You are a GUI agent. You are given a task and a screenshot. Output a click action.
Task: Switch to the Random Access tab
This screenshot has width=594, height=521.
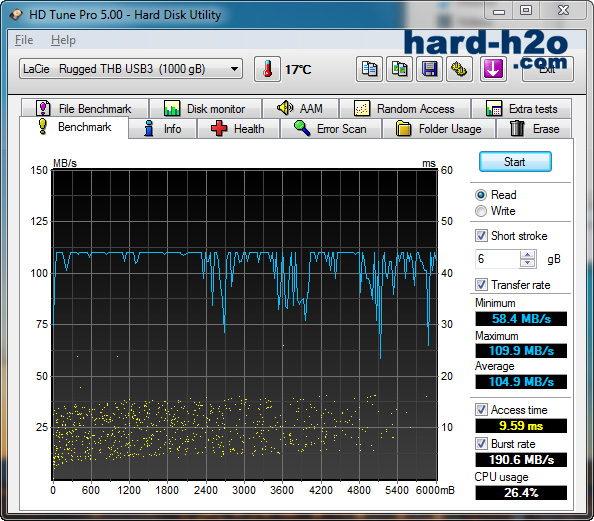[x=405, y=108]
